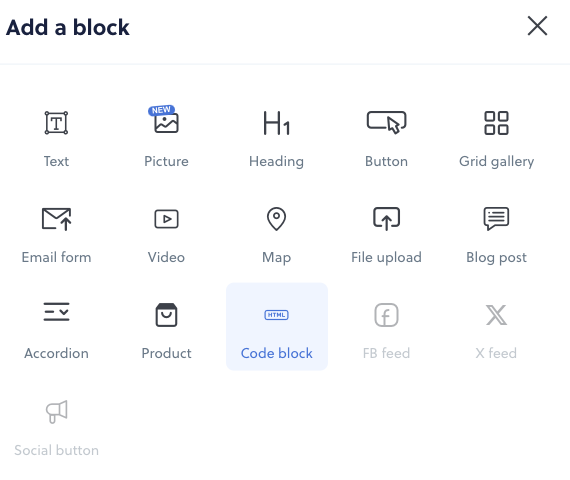Choose the File upload block
The image size is (570, 480).
coord(386,234)
